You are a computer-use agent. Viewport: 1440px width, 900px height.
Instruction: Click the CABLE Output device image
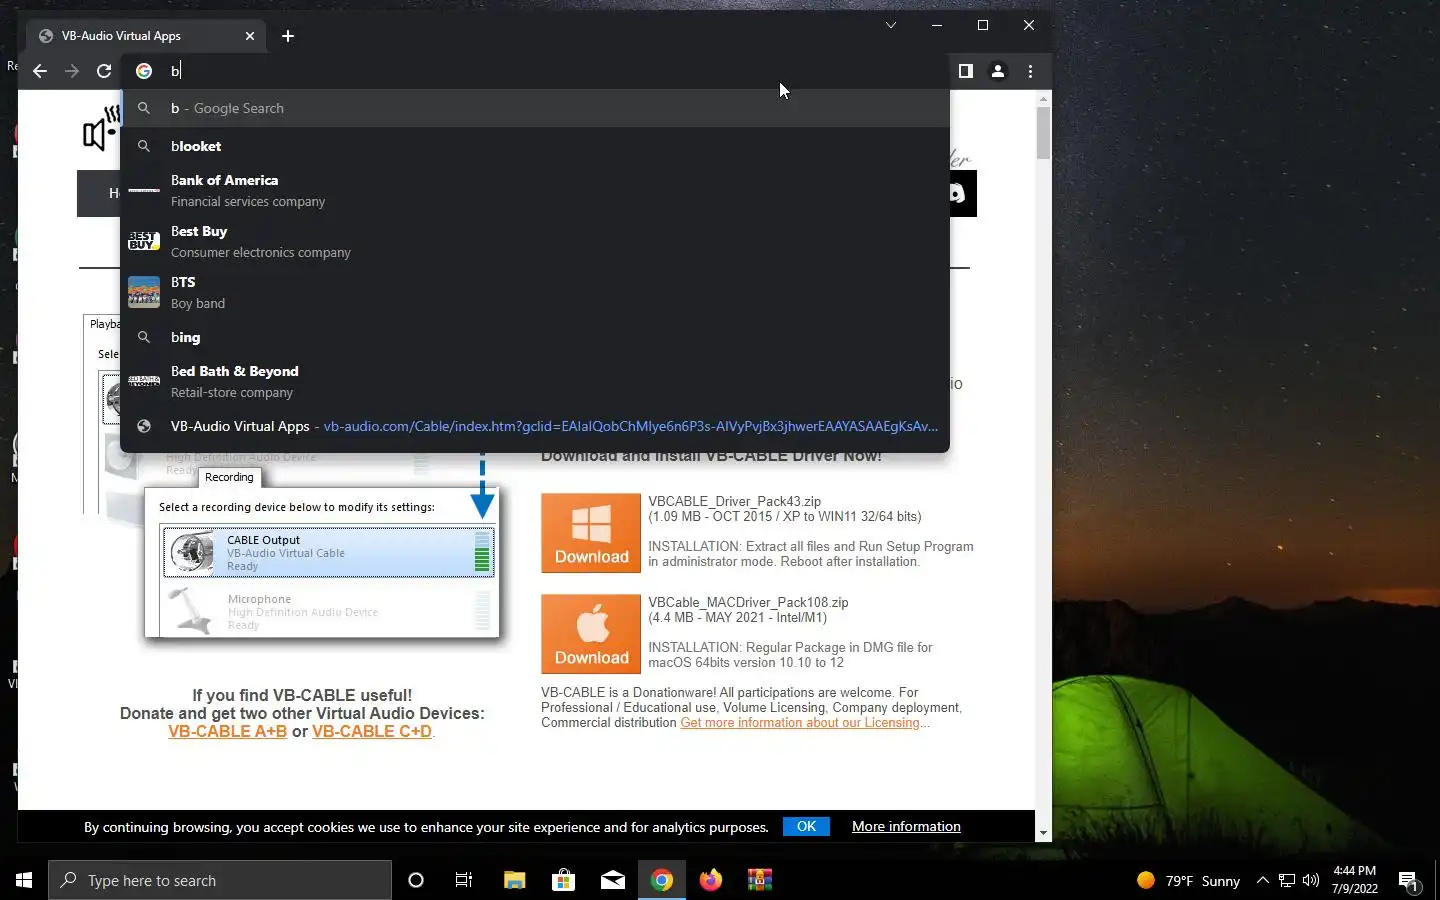191,552
